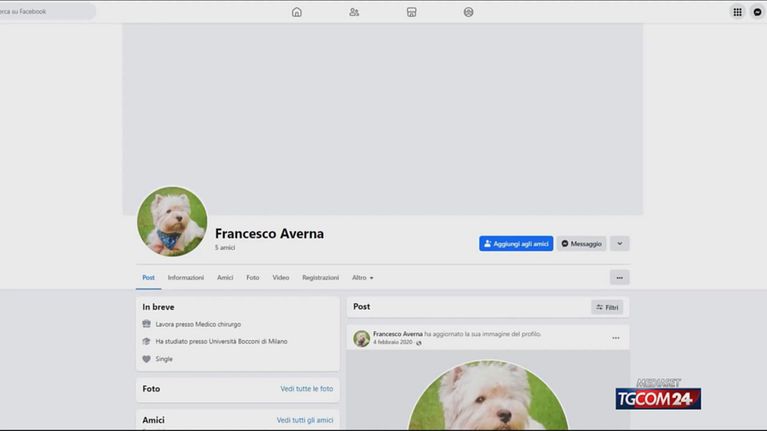Go to Facebook Home icon
The height and width of the screenshot is (431, 767).
tap(297, 12)
